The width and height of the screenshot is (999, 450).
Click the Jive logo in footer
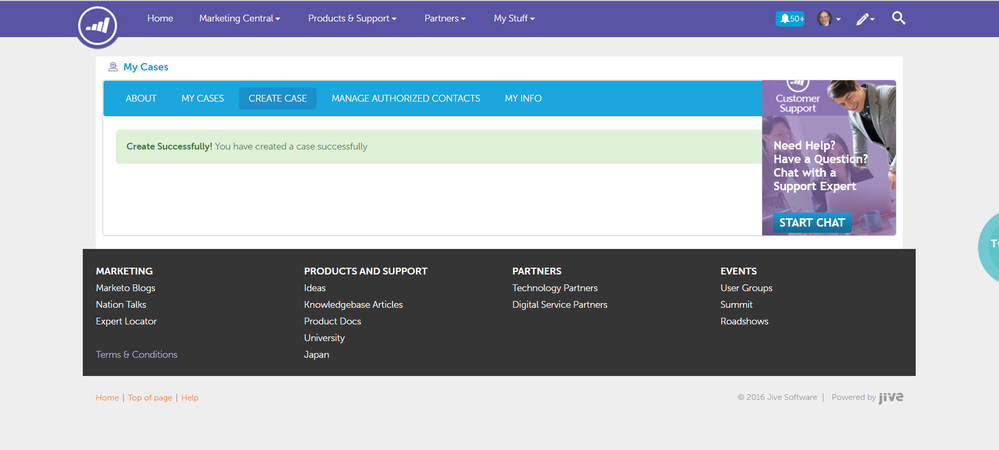tap(891, 397)
